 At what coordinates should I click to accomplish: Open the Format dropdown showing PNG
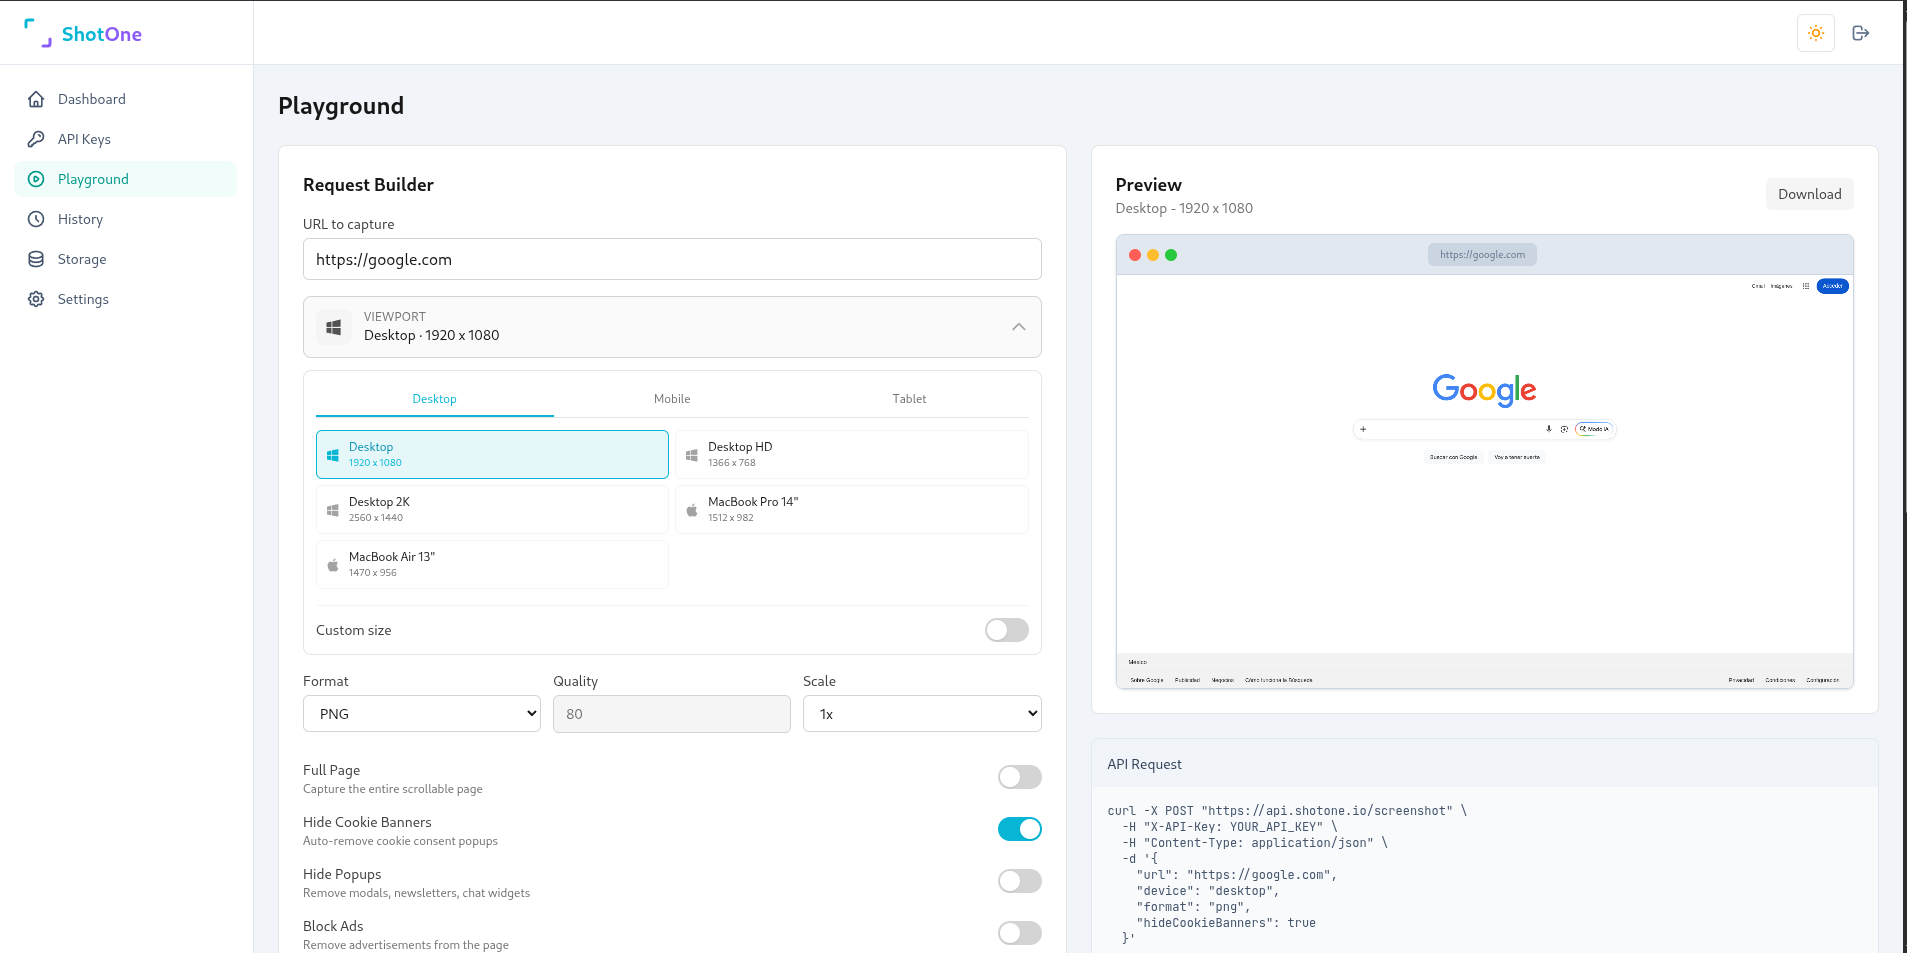click(x=421, y=713)
